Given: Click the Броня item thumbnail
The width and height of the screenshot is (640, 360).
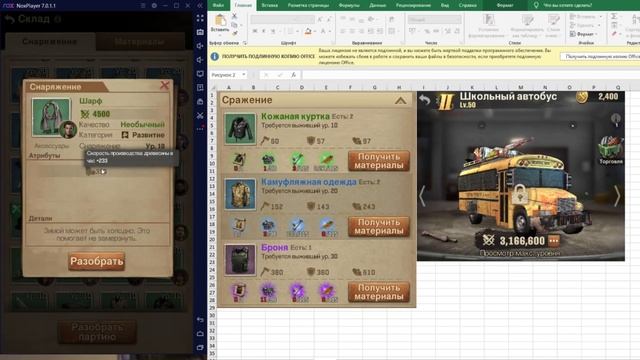Looking at the screenshot, I should click(240, 260).
